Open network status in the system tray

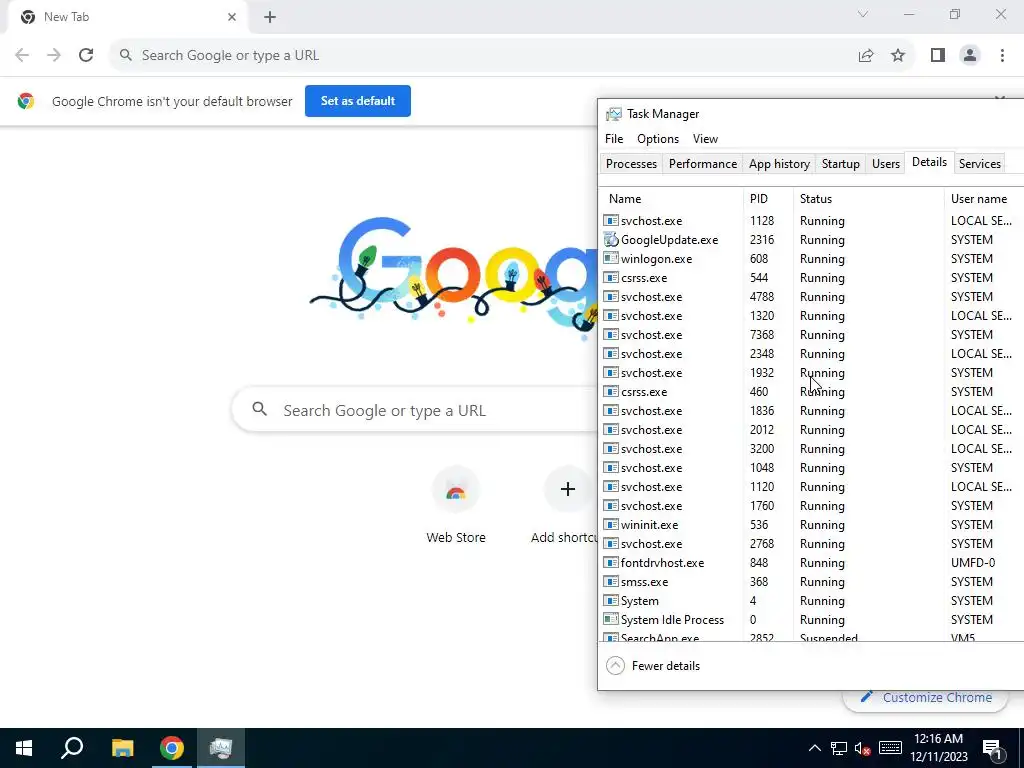click(839, 748)
